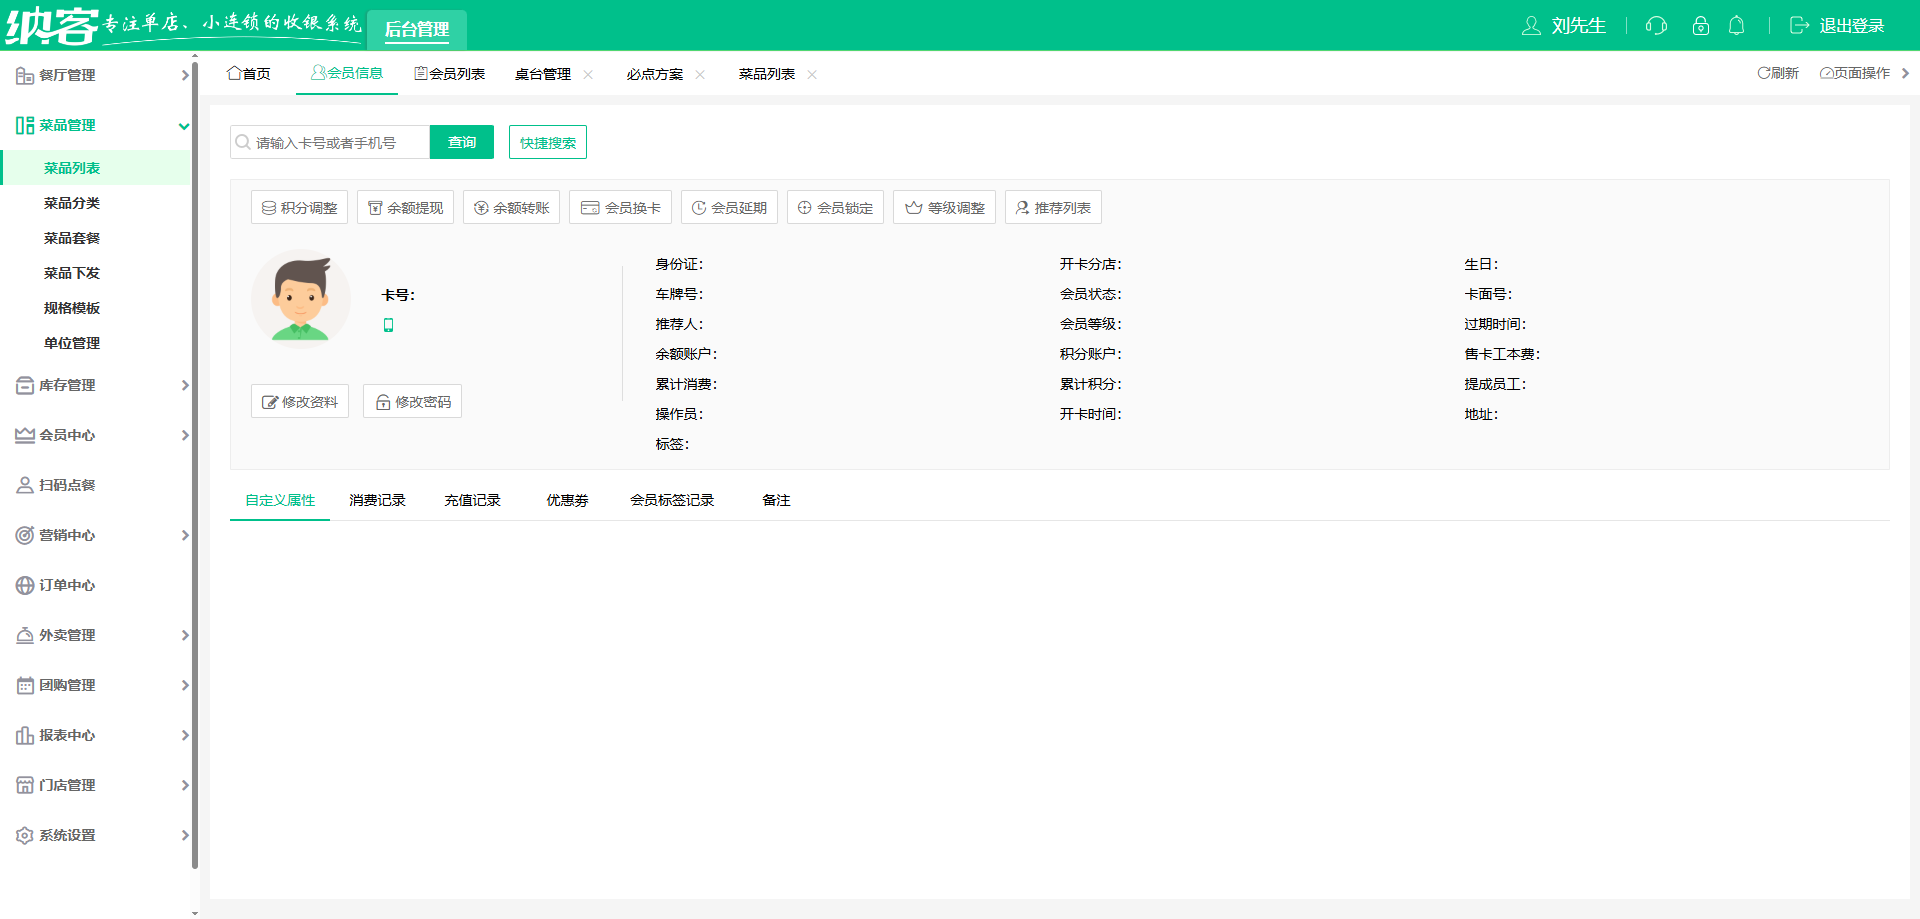Click the card number search input field
Image resolution: width=1920 pixels, height=919 pixels.
click(330, 142)
